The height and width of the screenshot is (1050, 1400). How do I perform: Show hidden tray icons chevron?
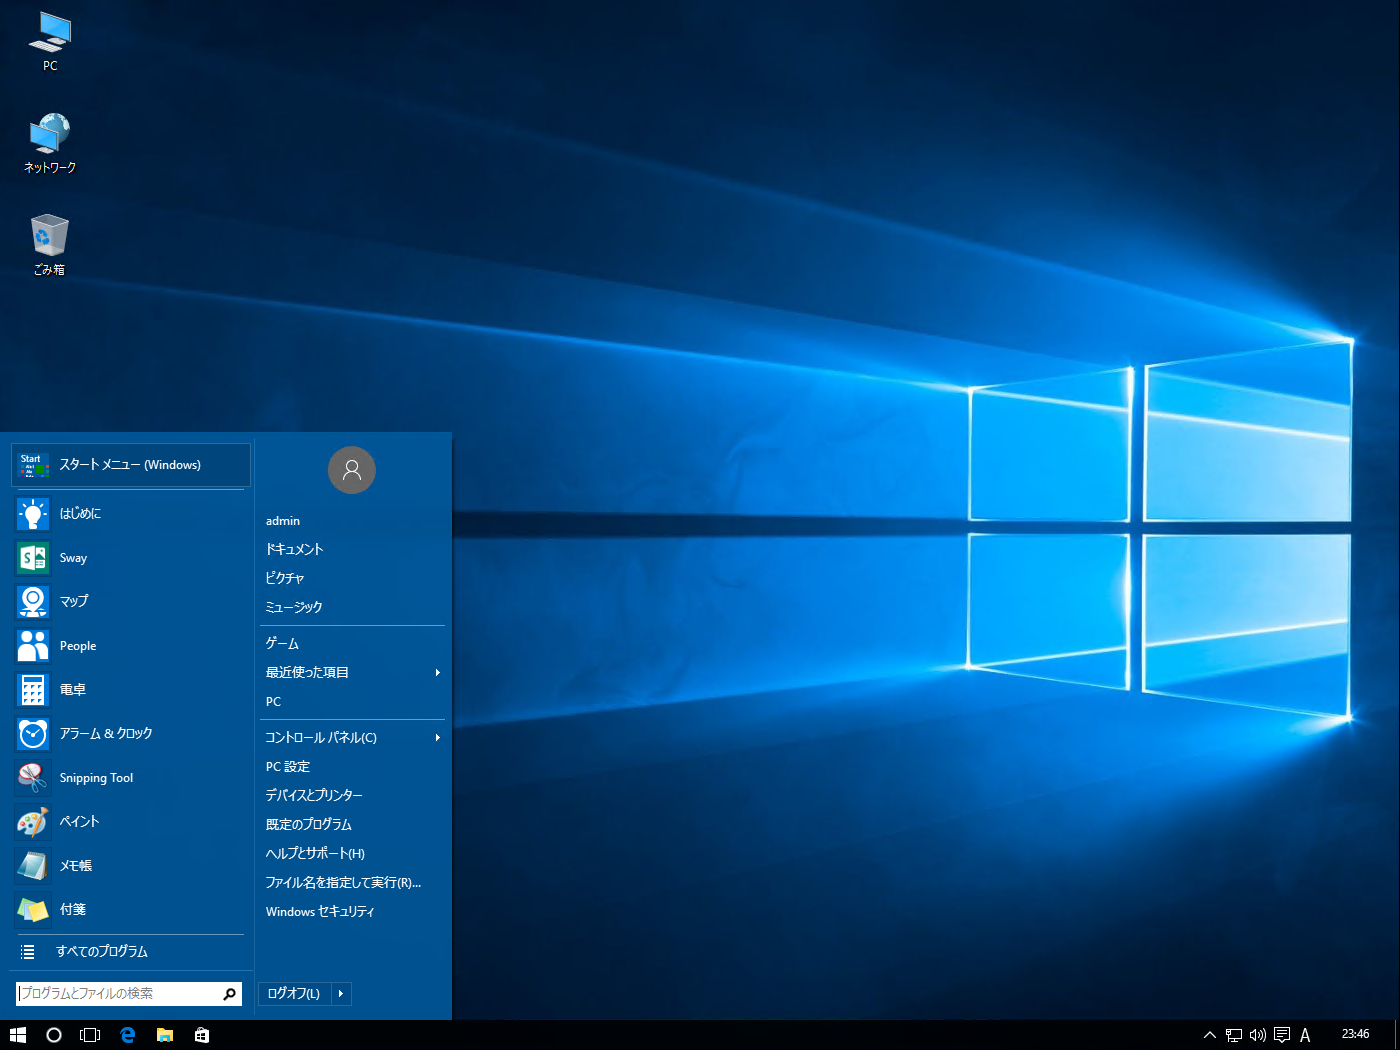(1210, 1035)
